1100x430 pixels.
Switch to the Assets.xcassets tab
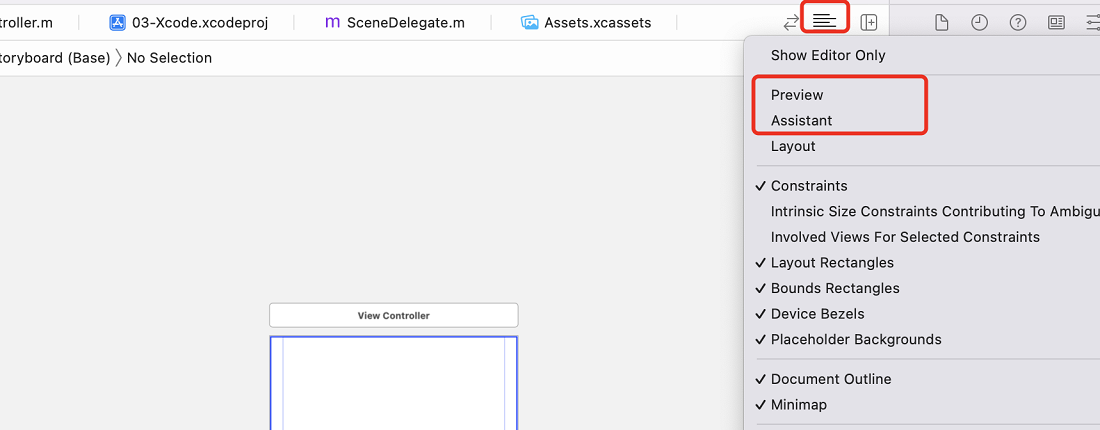[x=586, y=22]
